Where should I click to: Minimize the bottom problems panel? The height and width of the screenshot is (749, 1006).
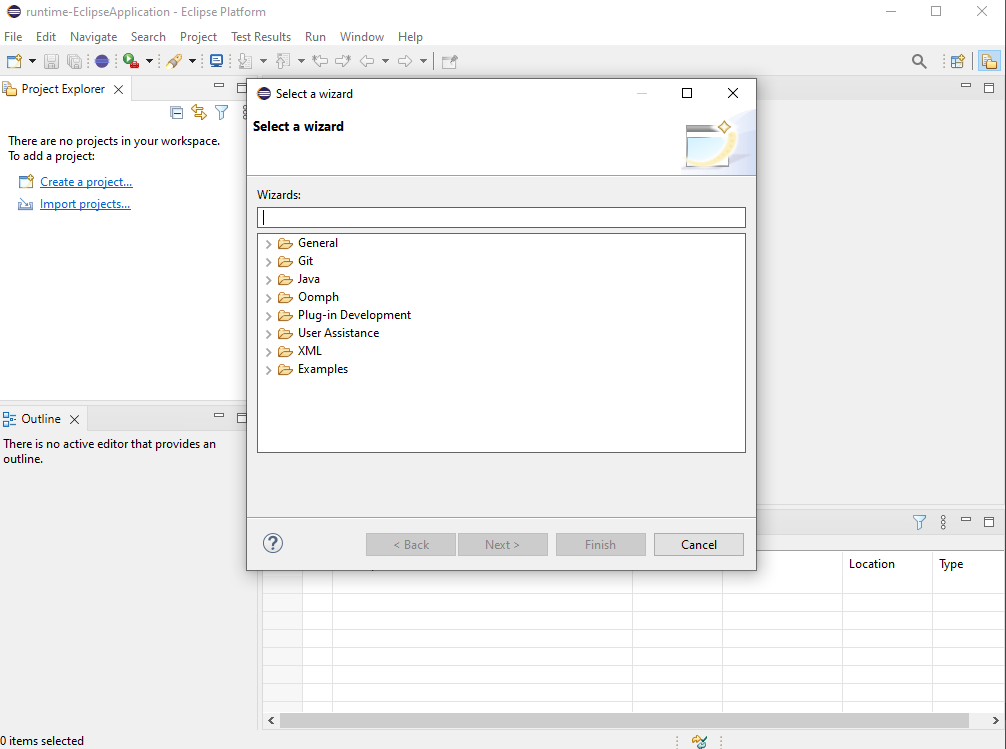coord(966,519)
